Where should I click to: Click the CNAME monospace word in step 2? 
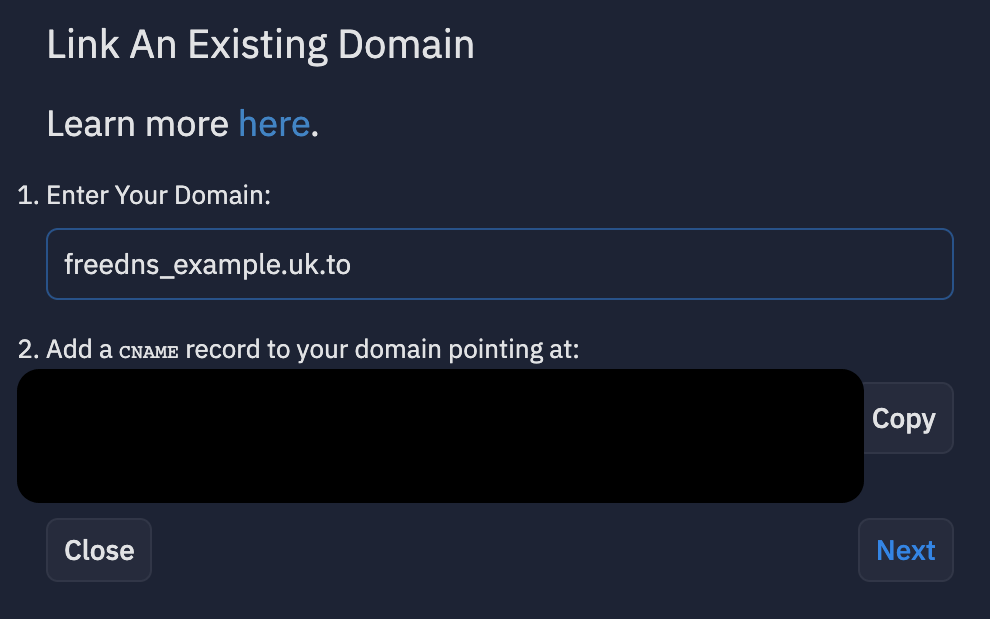click(x=149, y=351)
